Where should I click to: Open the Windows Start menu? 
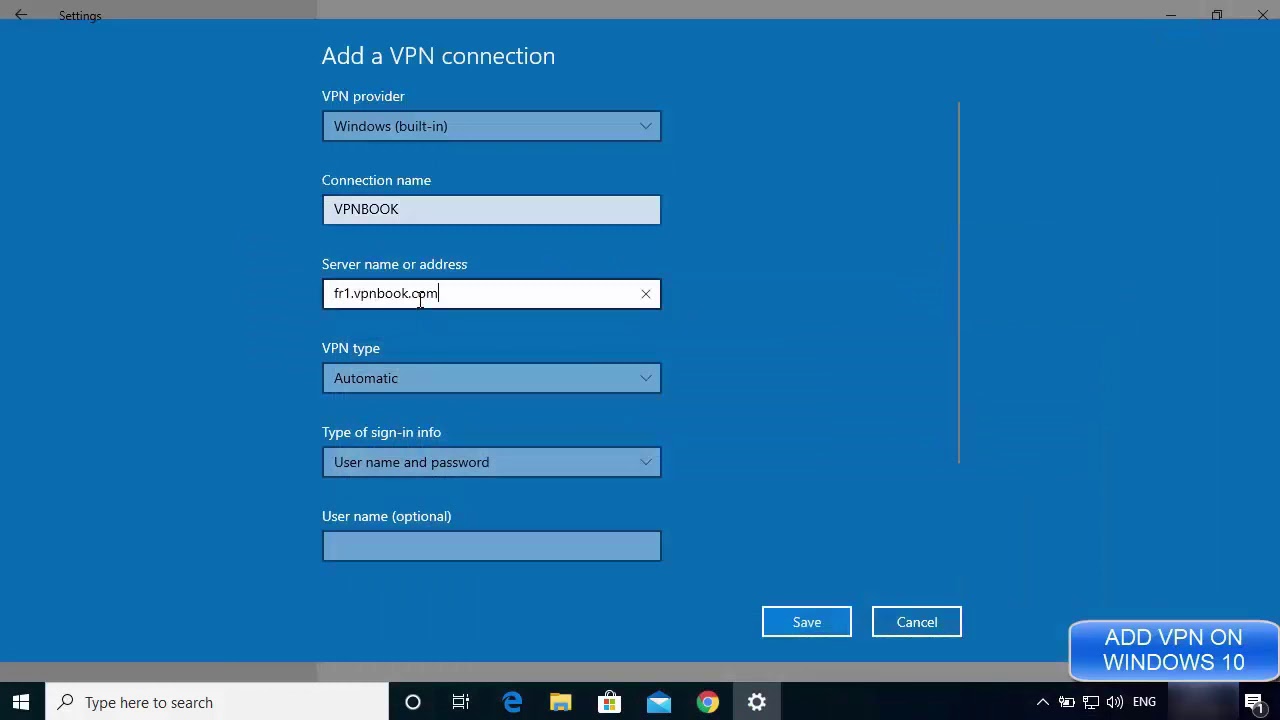click(x=21, y=702)
